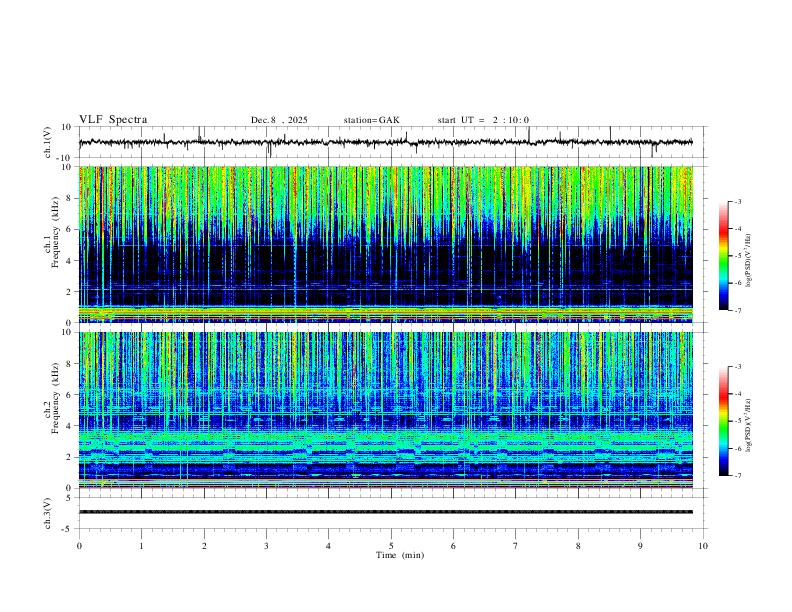
Task: Click time axis tick label '1'
Action: click(x=141, y=546)
